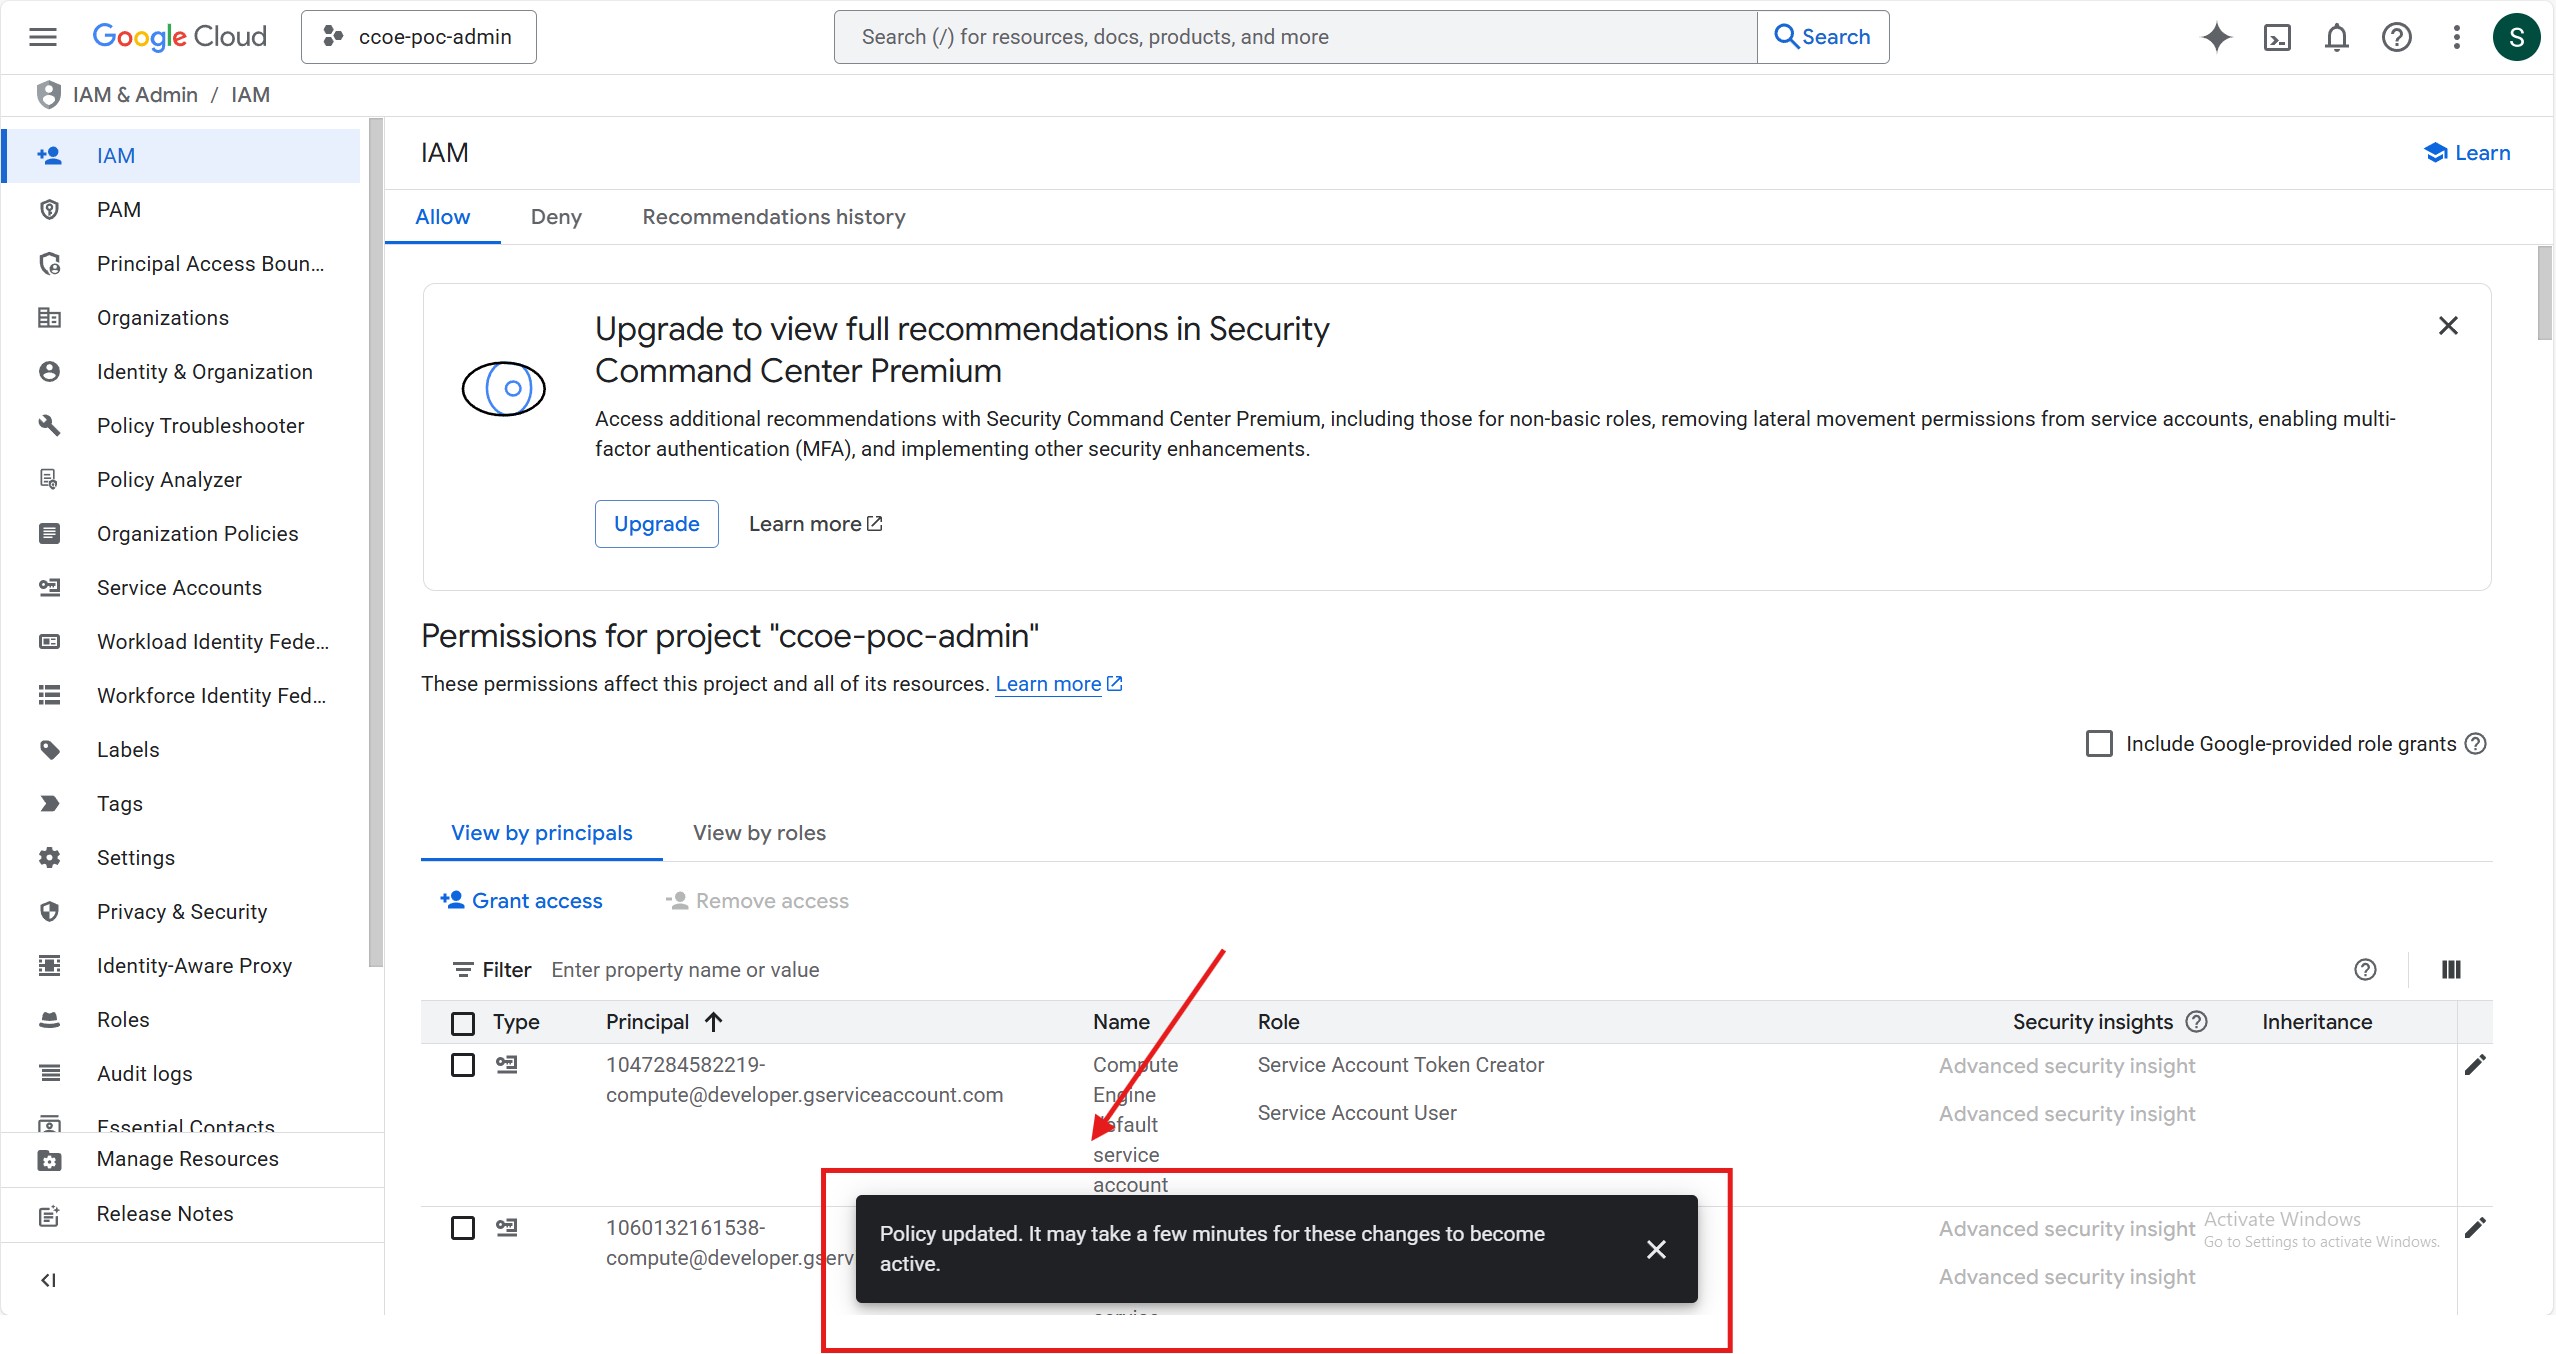Collapse the left navigation panel
The width and height of the screenshot is (2556, 1354).
tap(48, 1280)
